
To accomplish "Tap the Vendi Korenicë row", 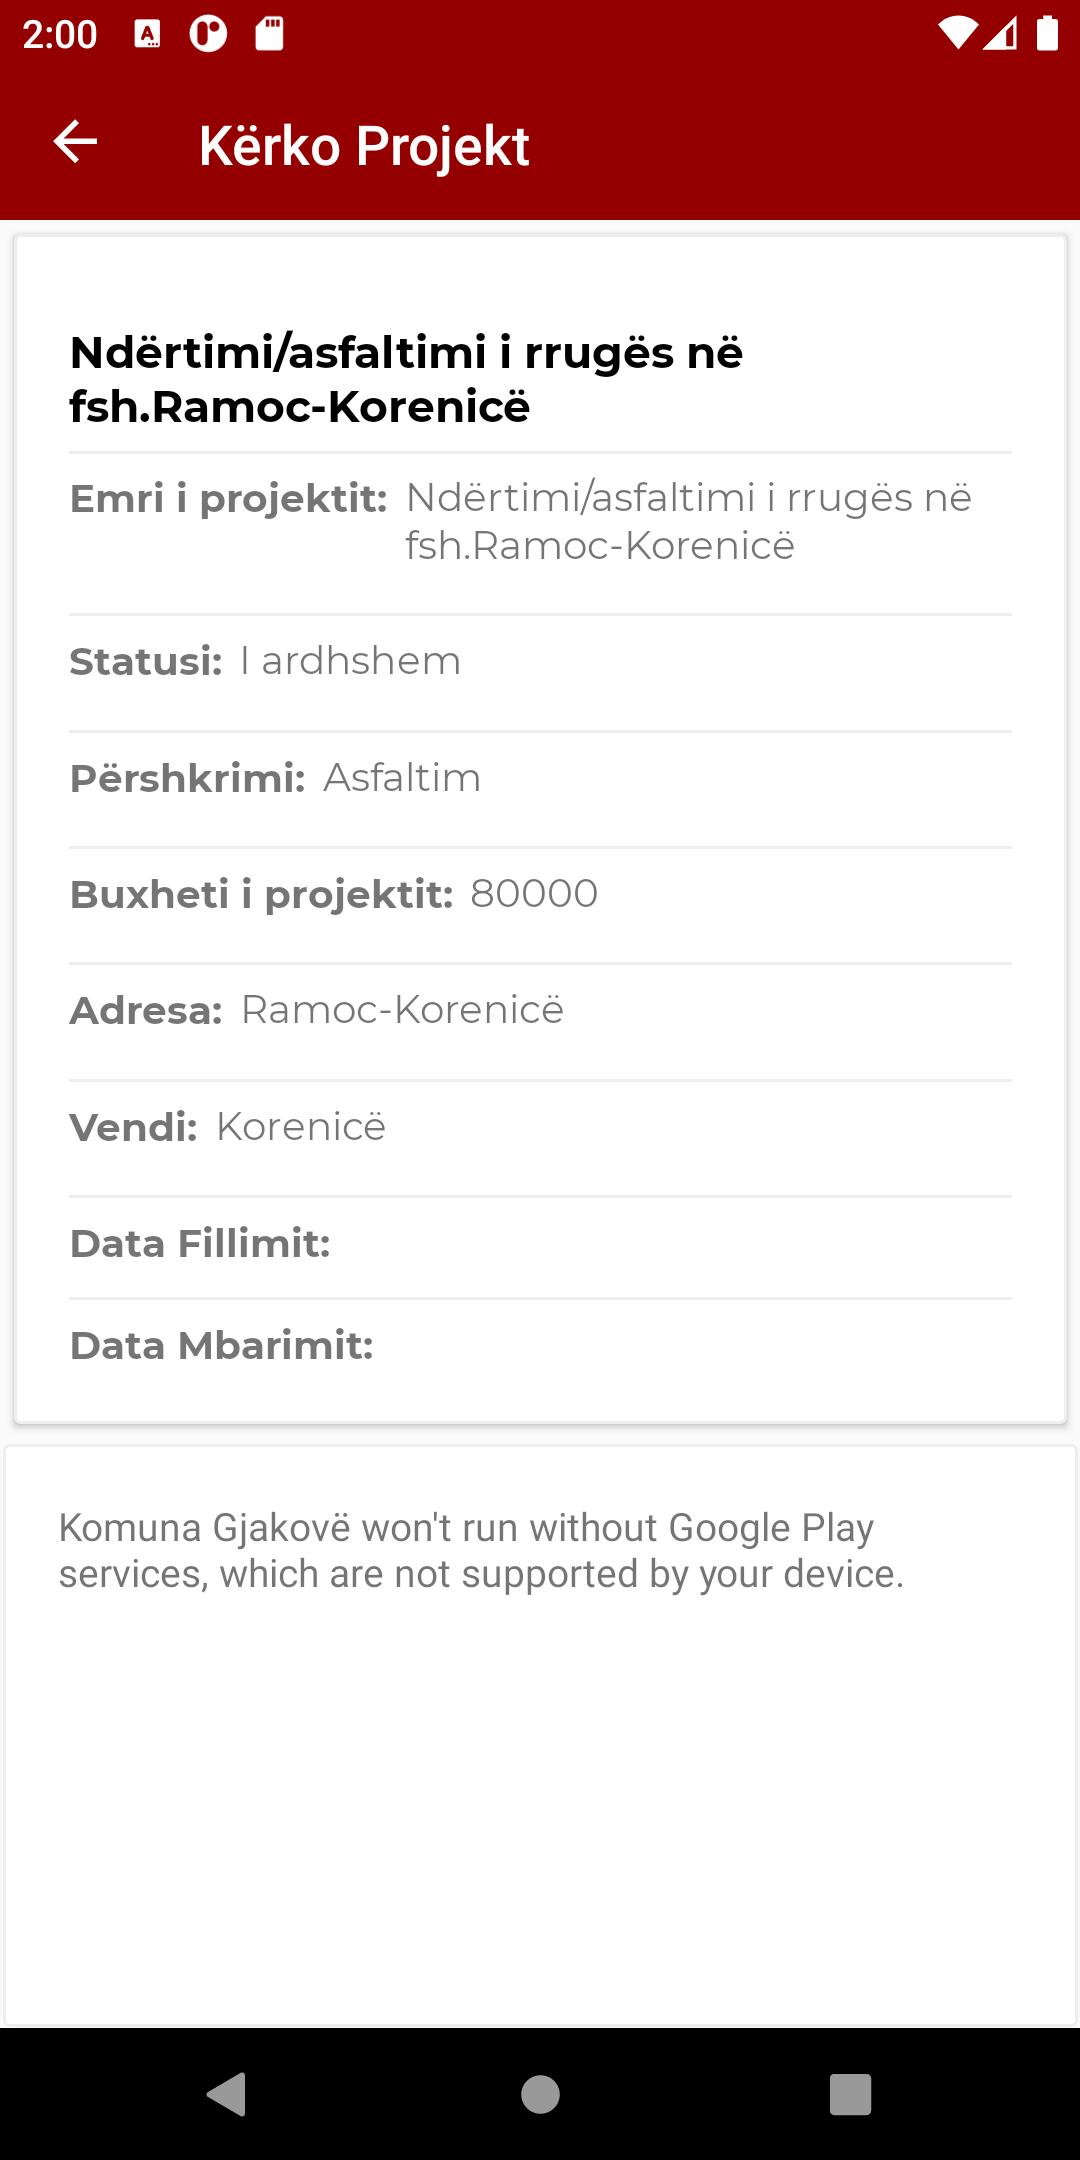I will pyautogui.click(x=540, y=1139).
